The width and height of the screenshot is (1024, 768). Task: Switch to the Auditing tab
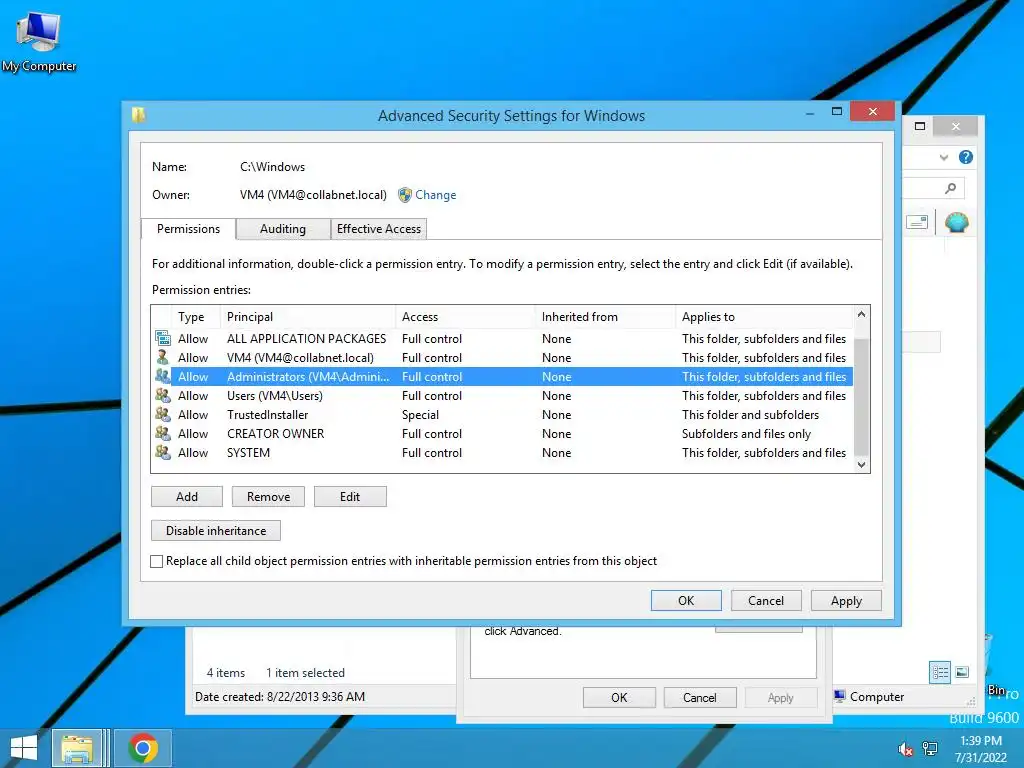point(283,229)
